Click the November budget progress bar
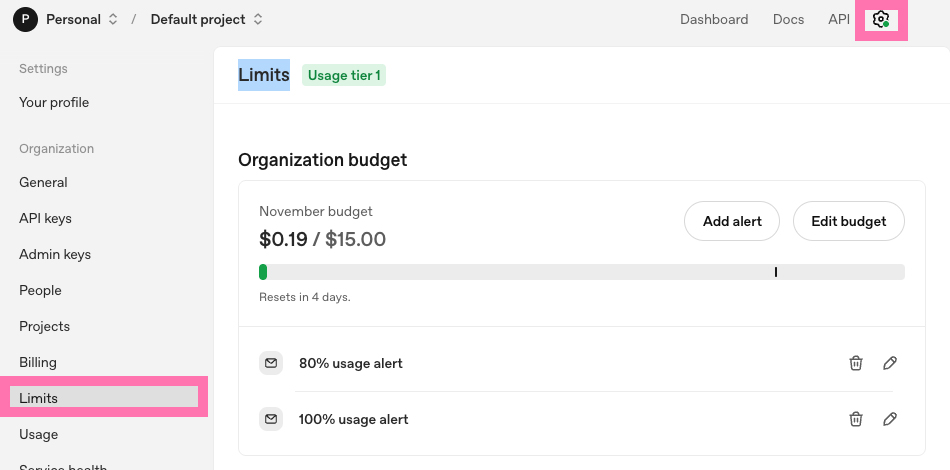Image resolution: width=950 pixels, height=470 pixels. 581,272
